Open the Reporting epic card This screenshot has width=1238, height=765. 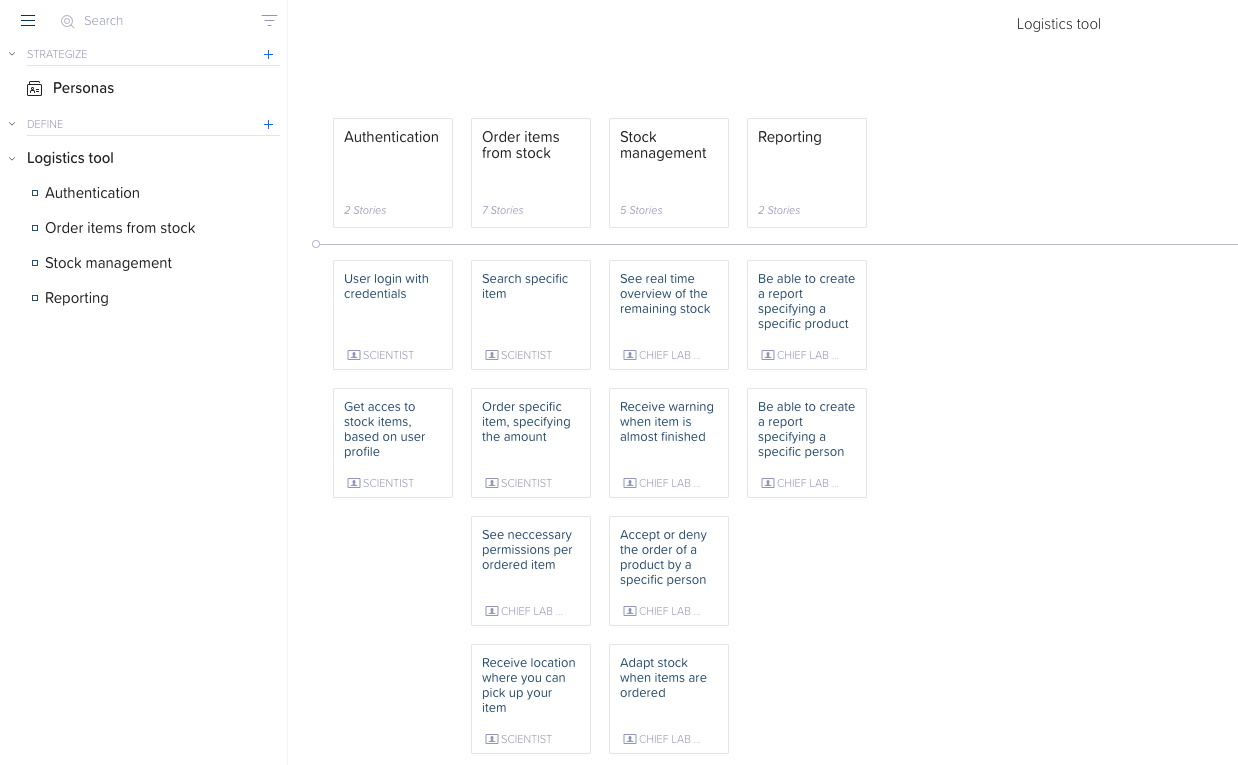(806, 172)
